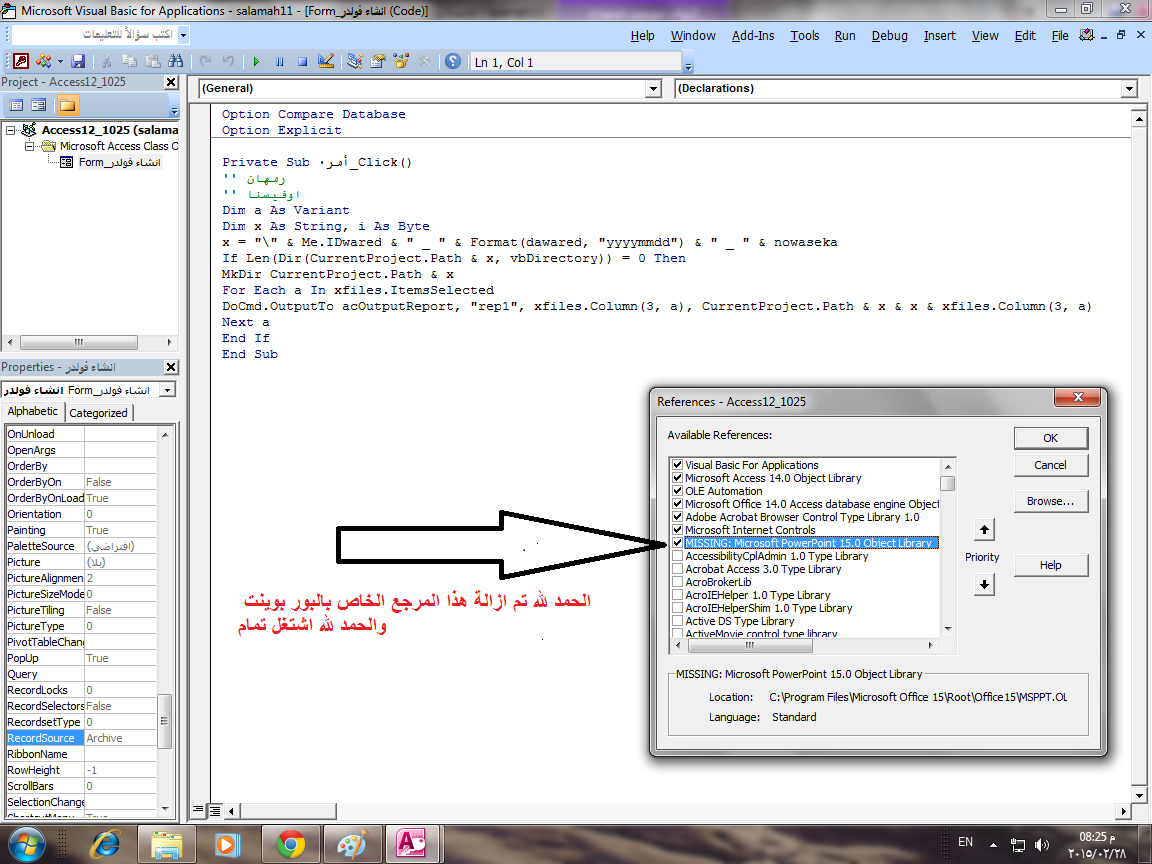The height and width of the screenshot is (864, 1152).
Task: Click the Cut scissors icon
Action: [x=107, y=62]
